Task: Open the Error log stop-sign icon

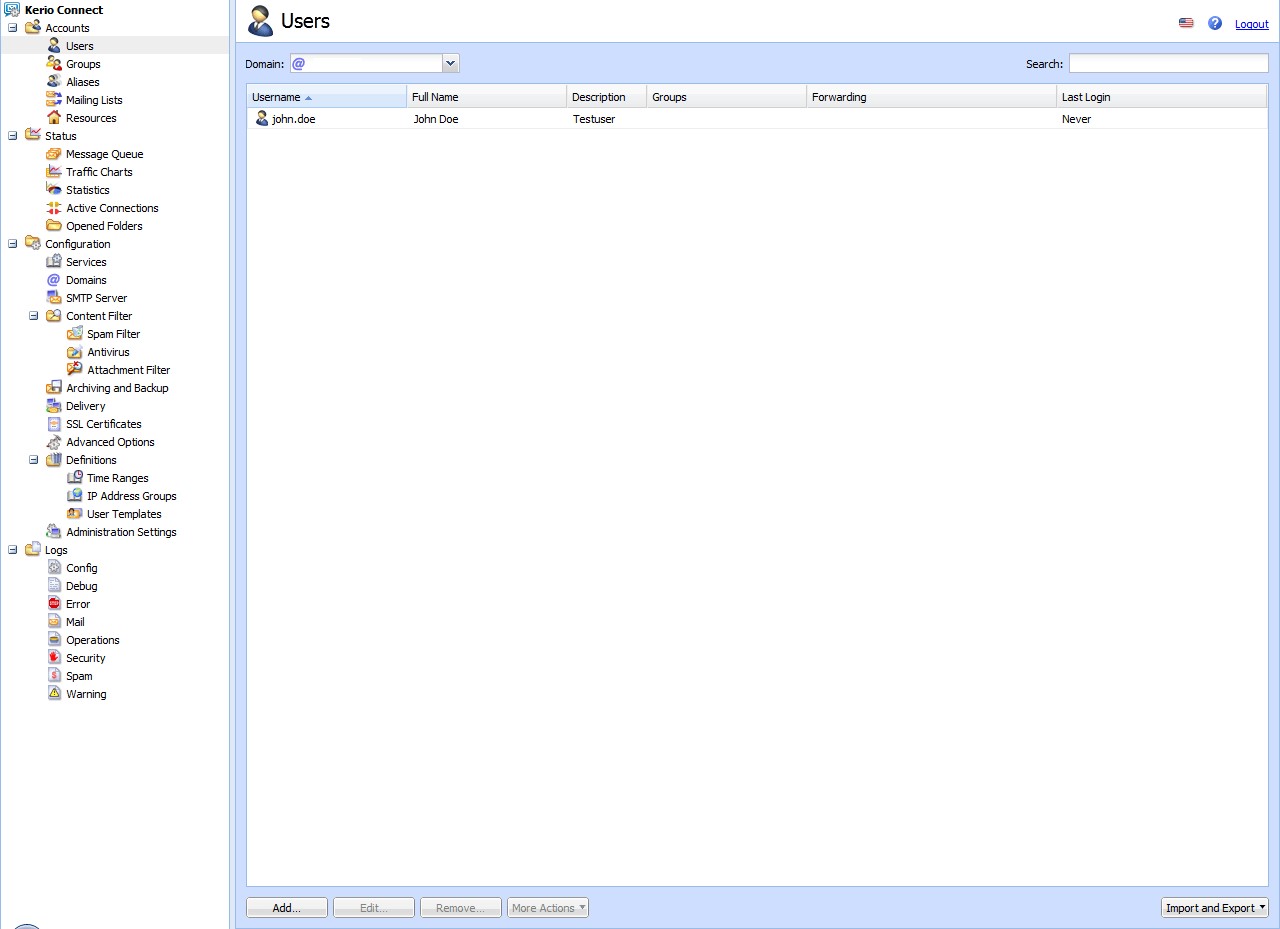Action: 54,604
